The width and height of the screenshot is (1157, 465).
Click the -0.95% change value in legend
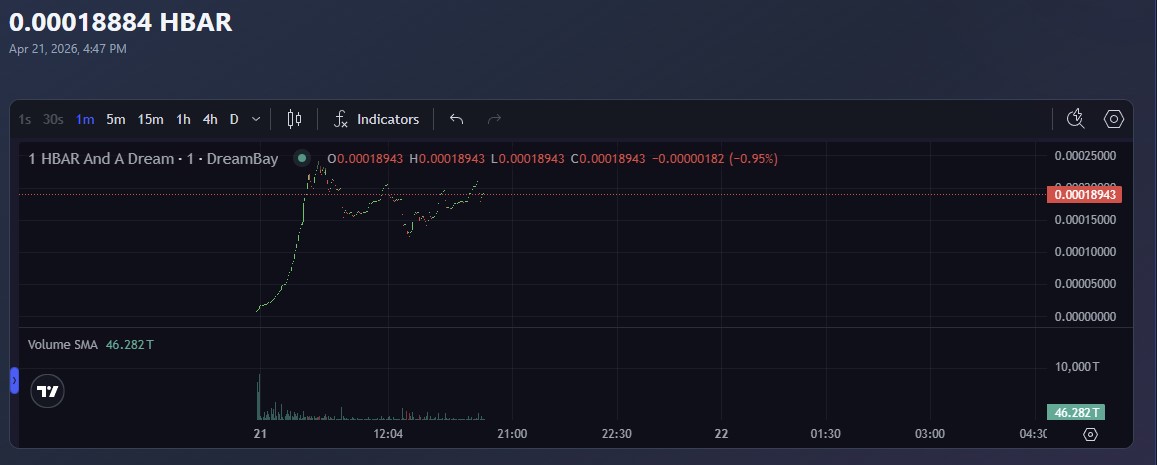753,159
